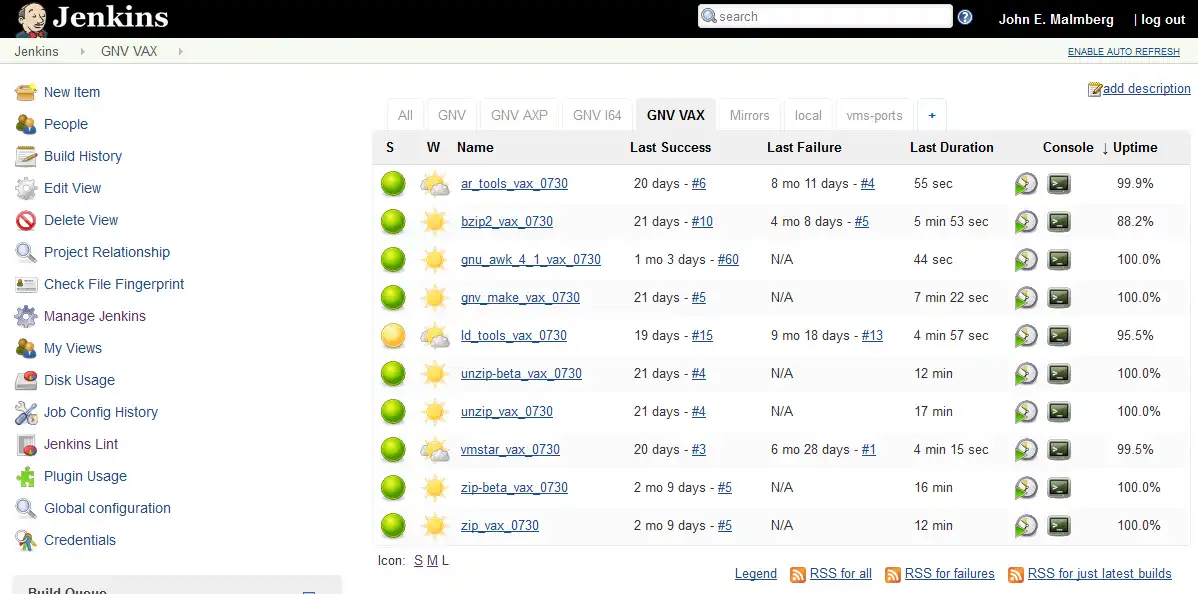
Task: Click Enable Auto Refresh link
Action: tap(1123, 51)
